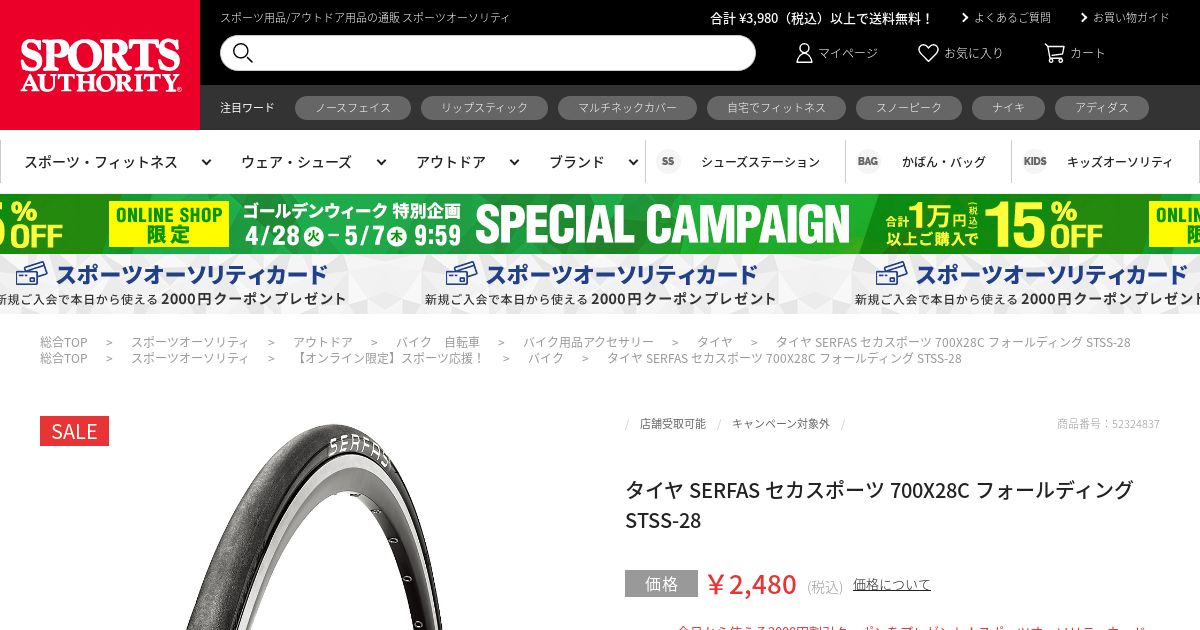The width and height of the screenshot is (1200, 630).
Task: Open よくあるご質問 FAQ link
Action: (1006, 18)
